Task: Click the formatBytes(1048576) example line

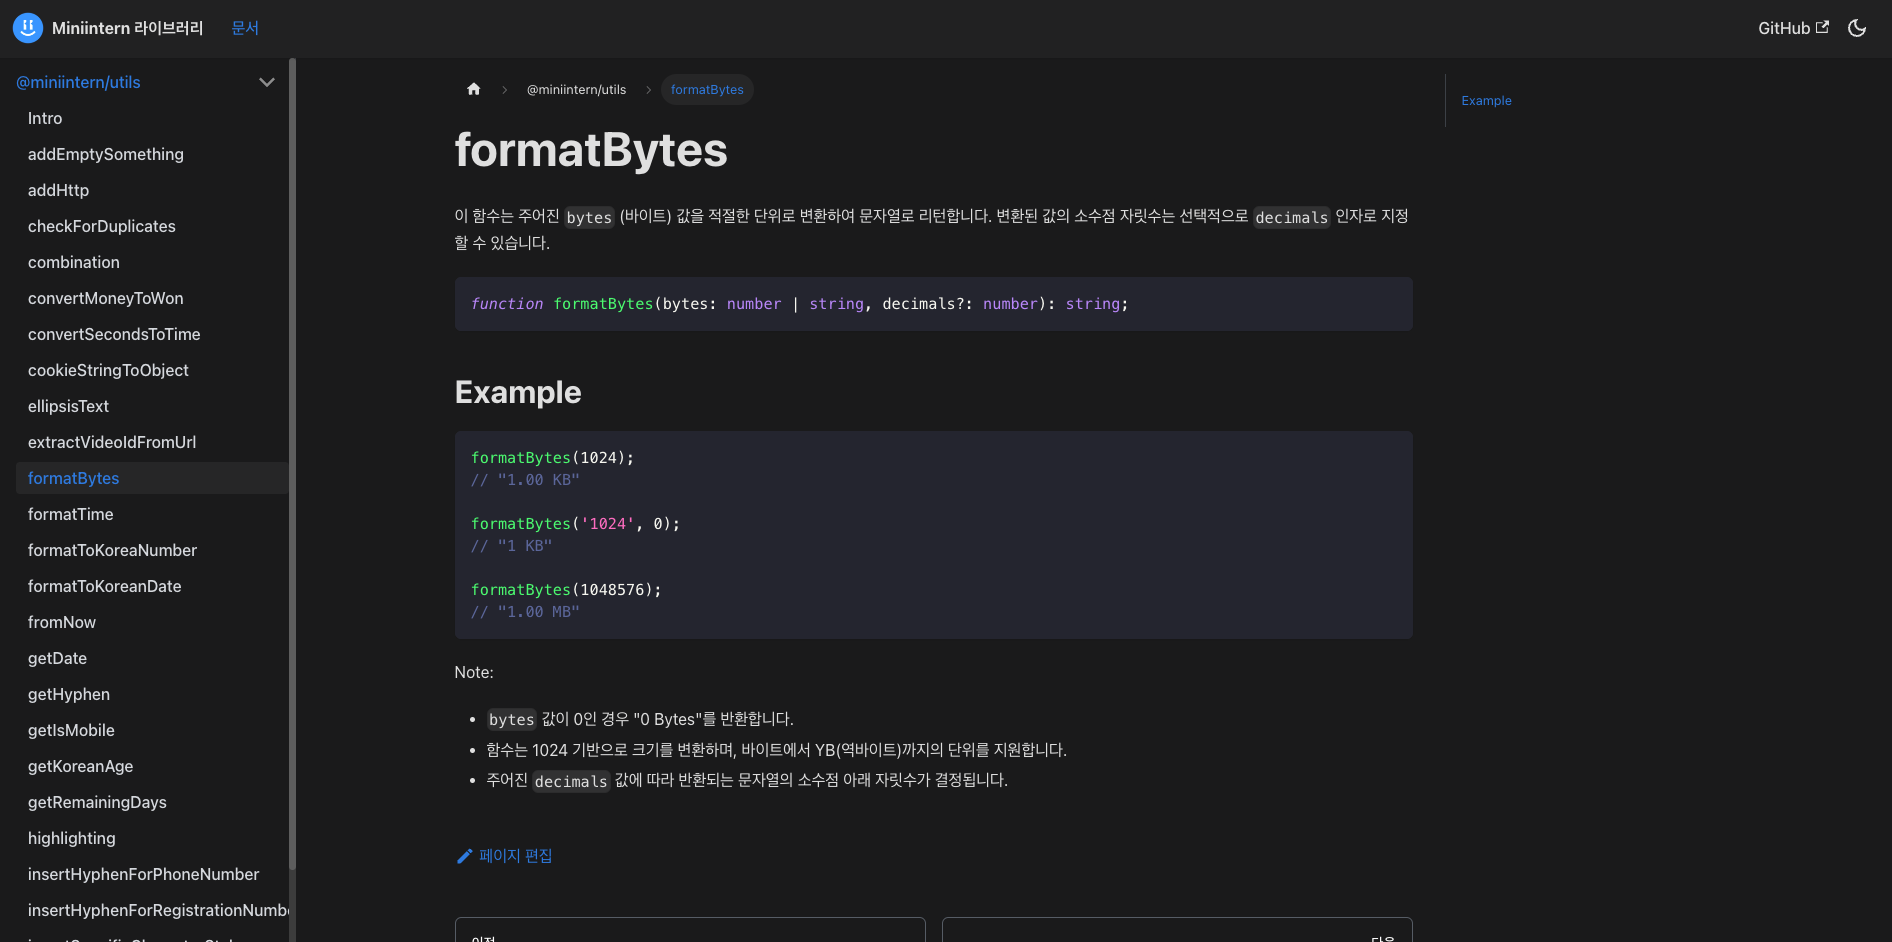Action: (566, 590)
